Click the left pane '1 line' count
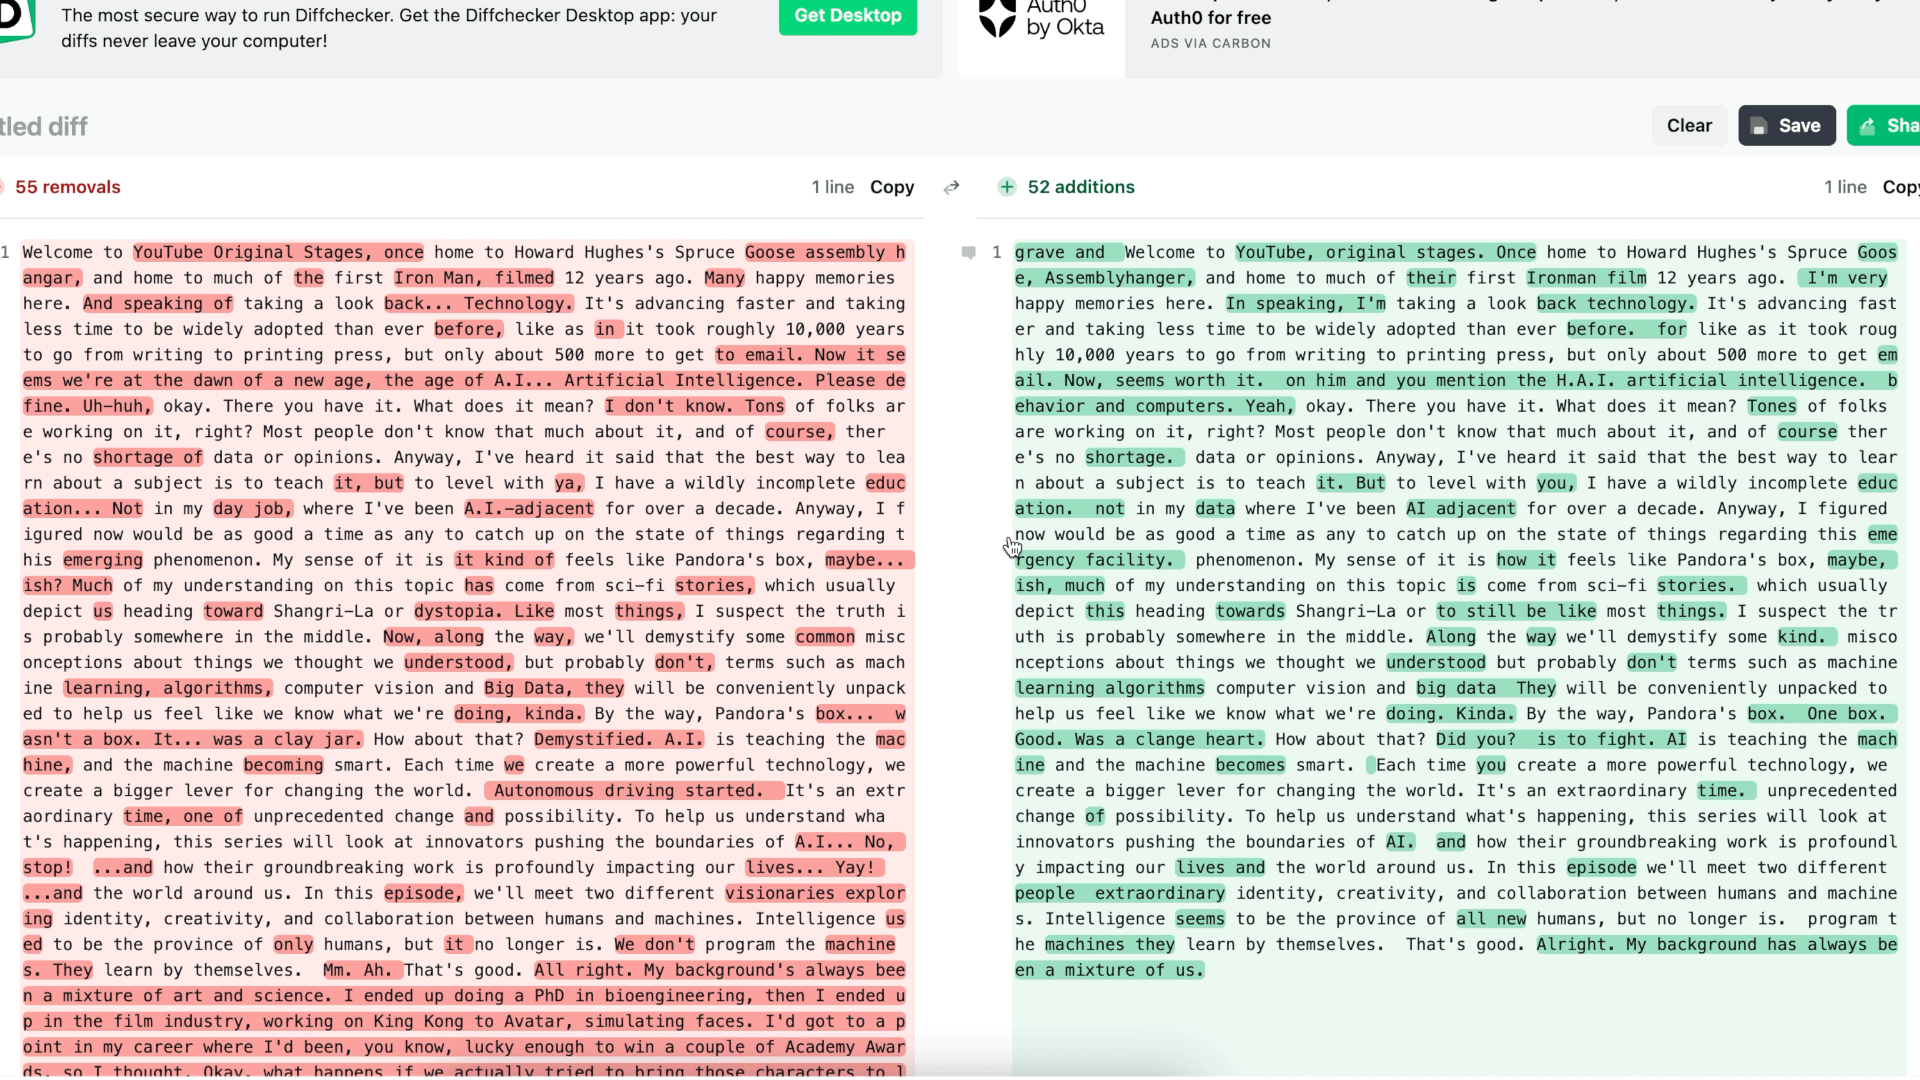Image resolution: width=1920 pixels, height=1080 pixels. pyautogui.click(x=832, y=187)
